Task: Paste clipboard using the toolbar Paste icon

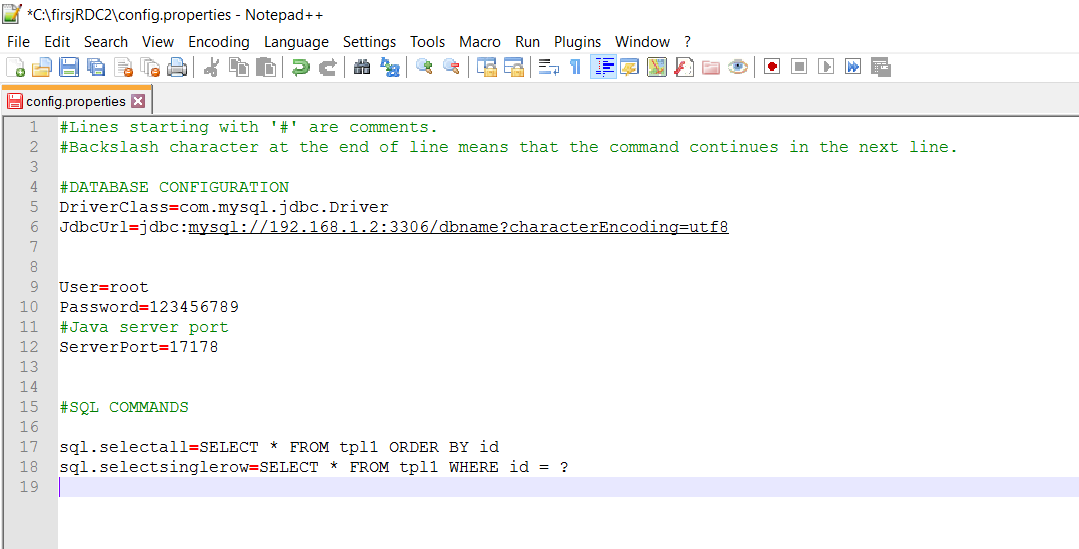Action: pos(266,67)
